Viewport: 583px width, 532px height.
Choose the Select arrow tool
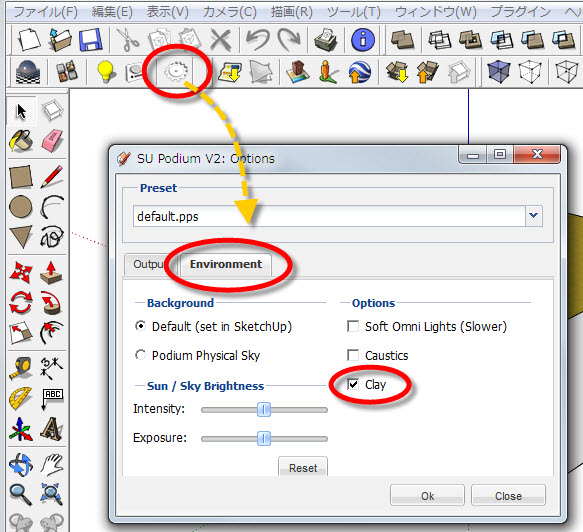tap(21, 111)
